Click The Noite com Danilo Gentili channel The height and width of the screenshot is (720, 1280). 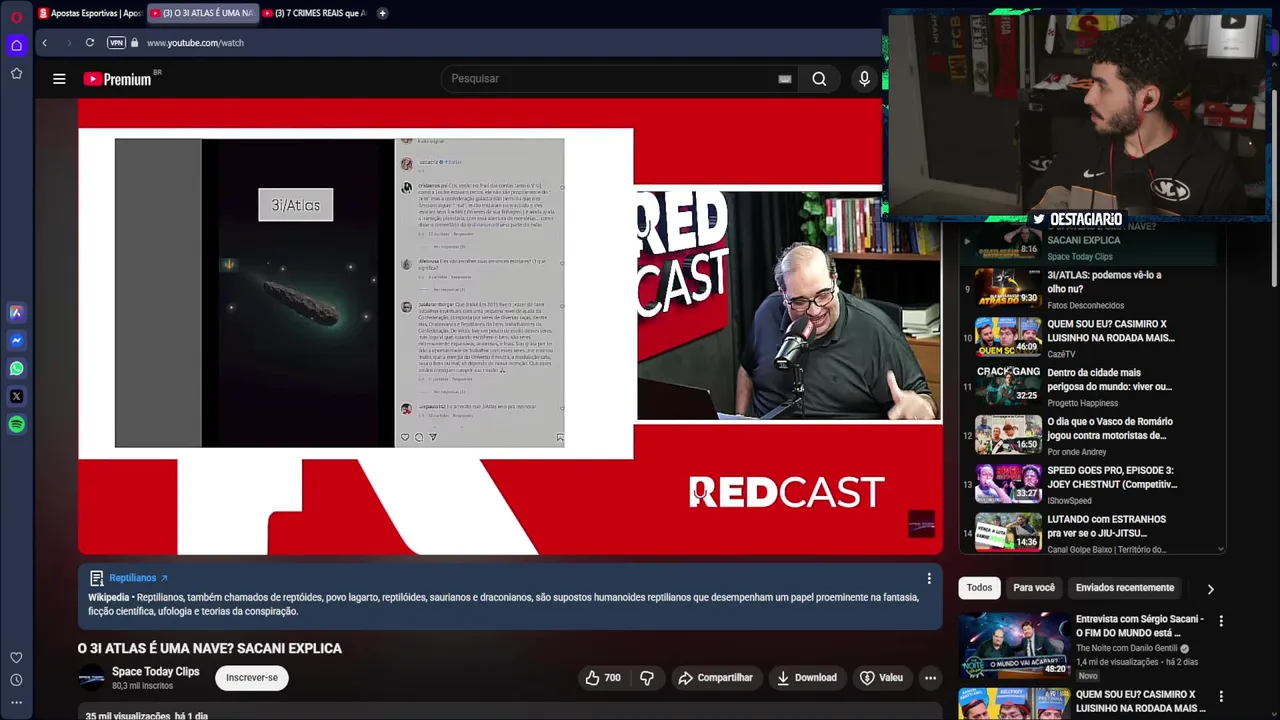[x=1129, y=648]
